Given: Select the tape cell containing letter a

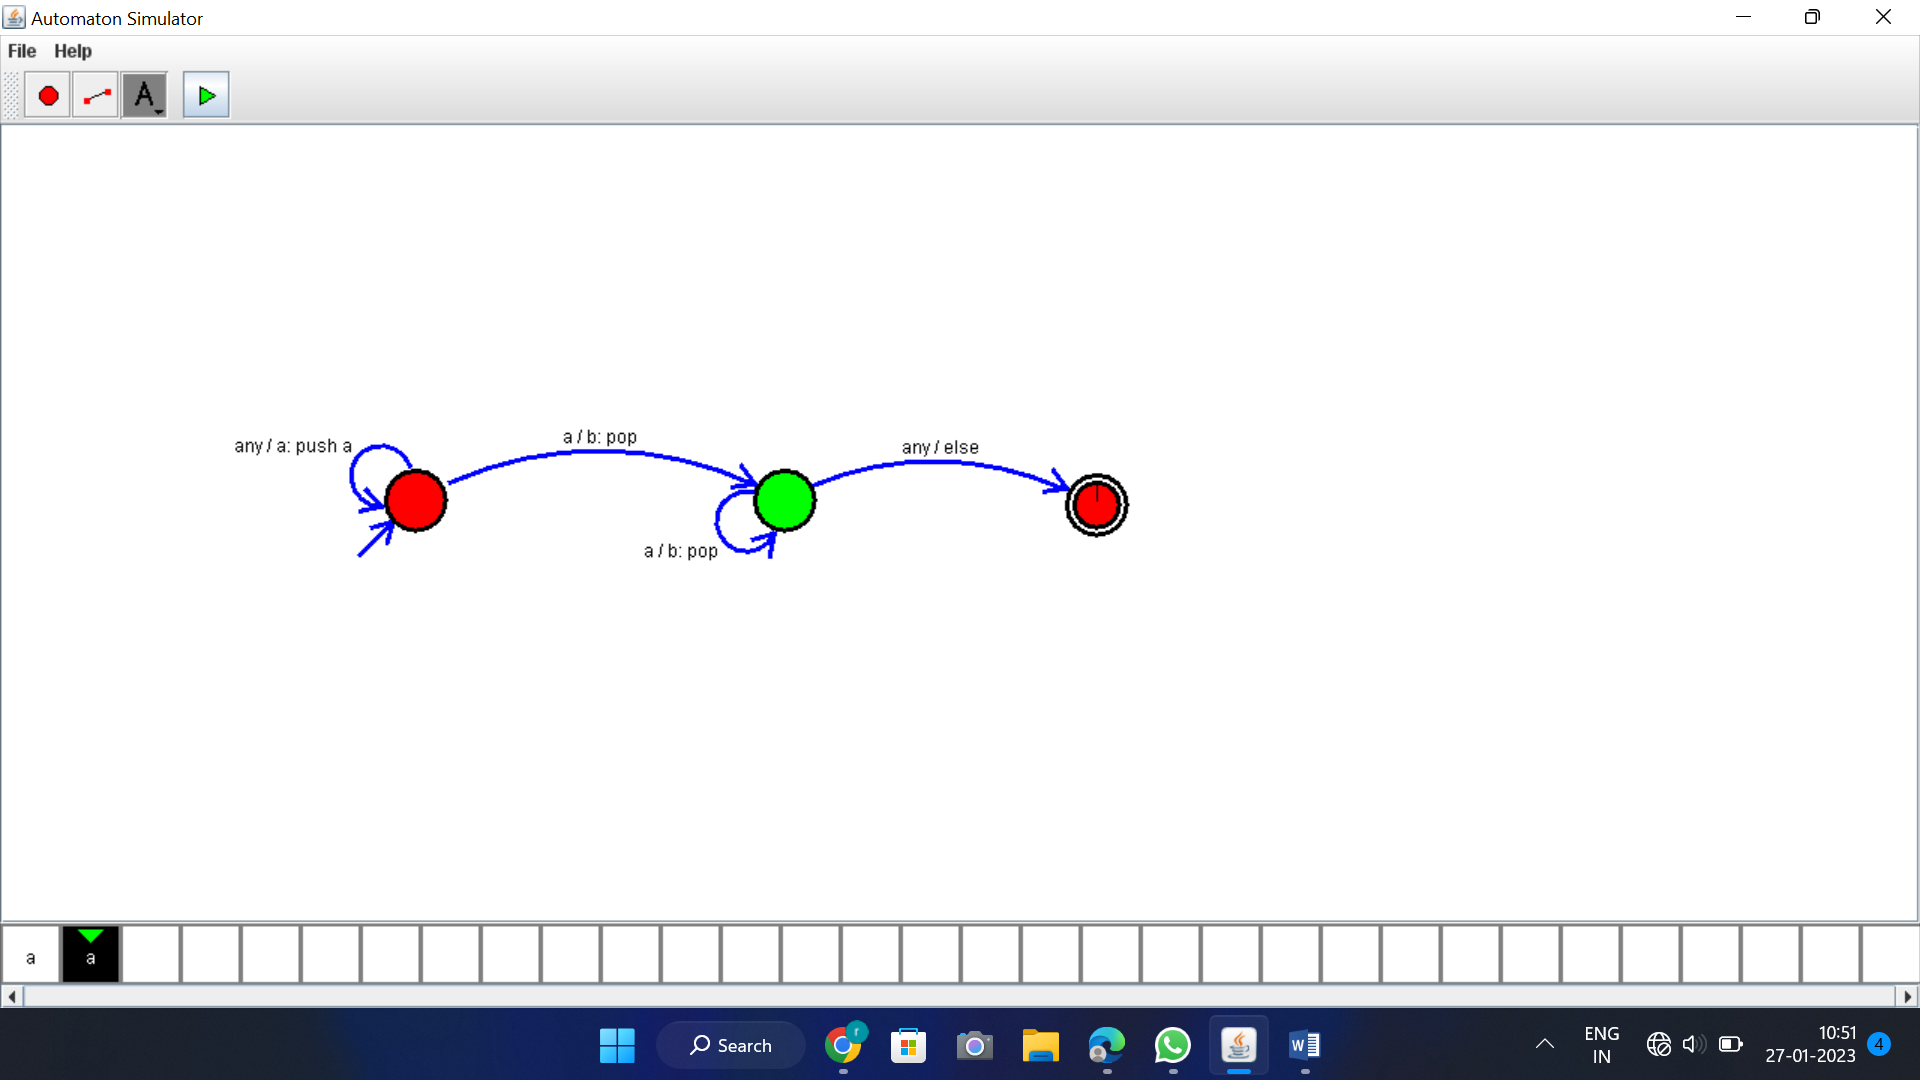Looking at the screenshot, I should pos(31,955).
